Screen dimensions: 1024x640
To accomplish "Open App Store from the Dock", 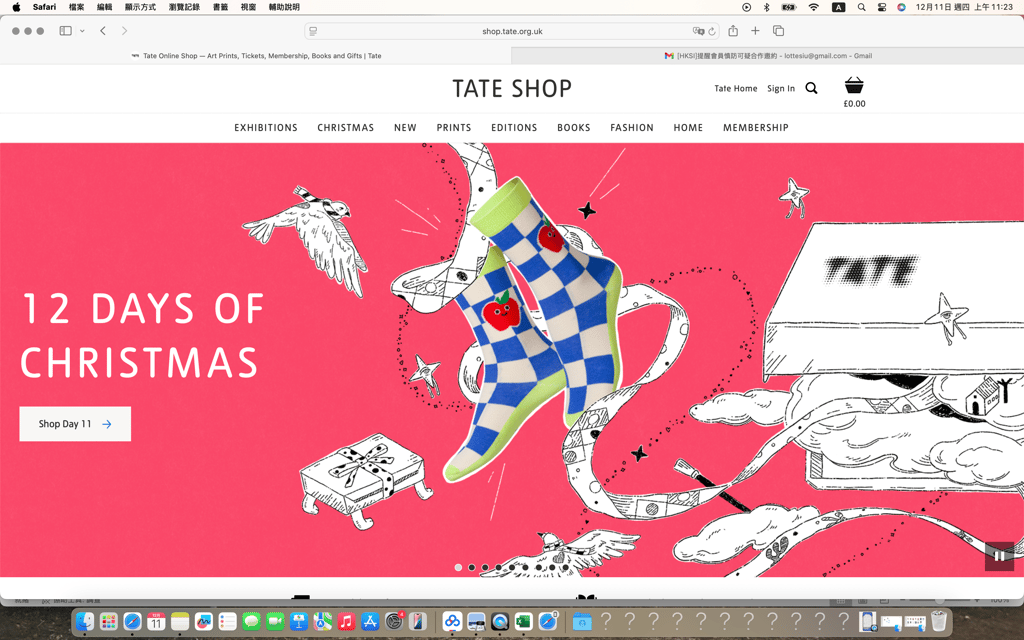I will (370, 621).
